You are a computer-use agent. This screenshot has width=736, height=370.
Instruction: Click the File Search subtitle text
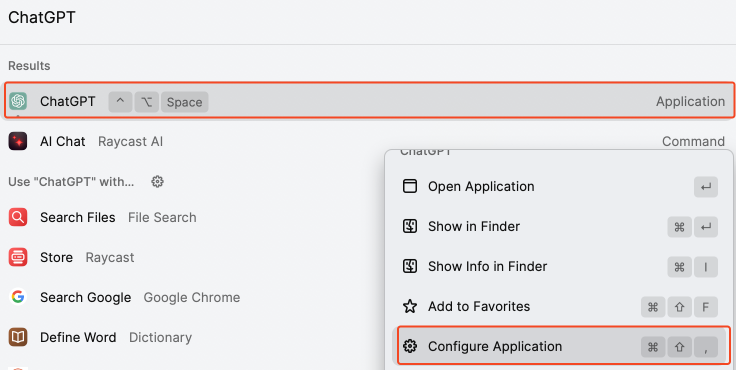click(x=162, y=217)
